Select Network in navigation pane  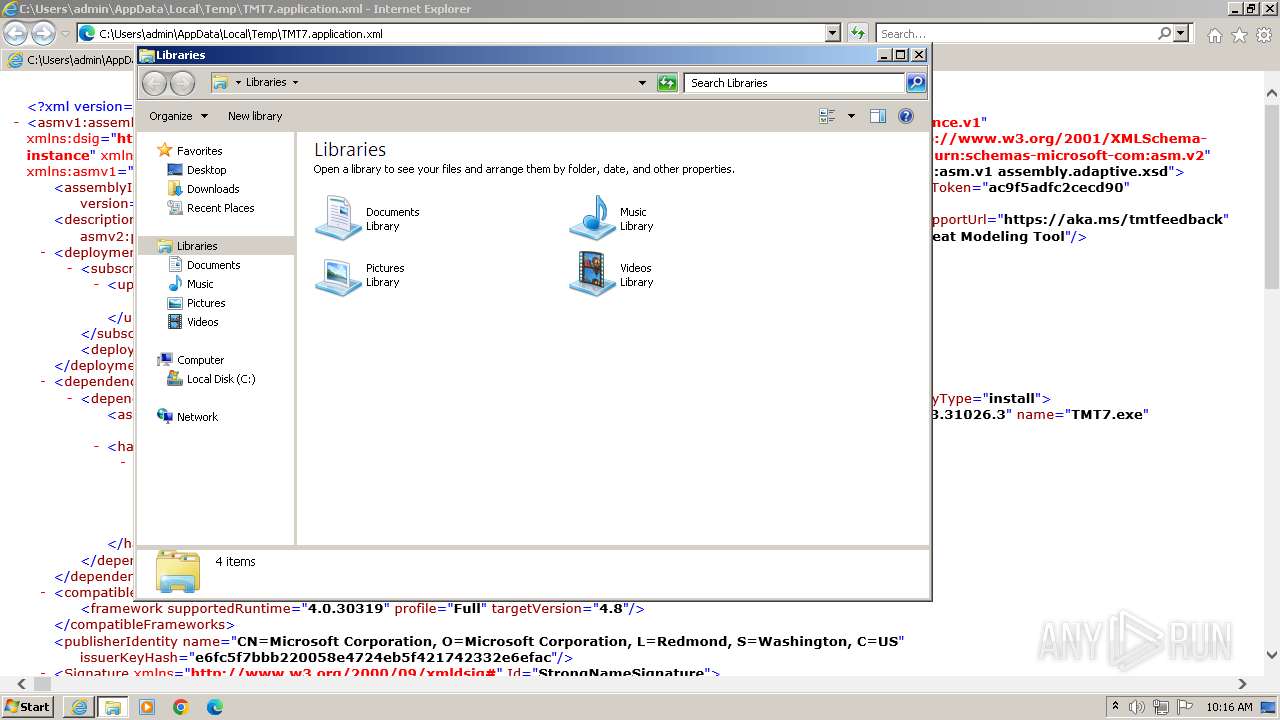click(197, 417)
